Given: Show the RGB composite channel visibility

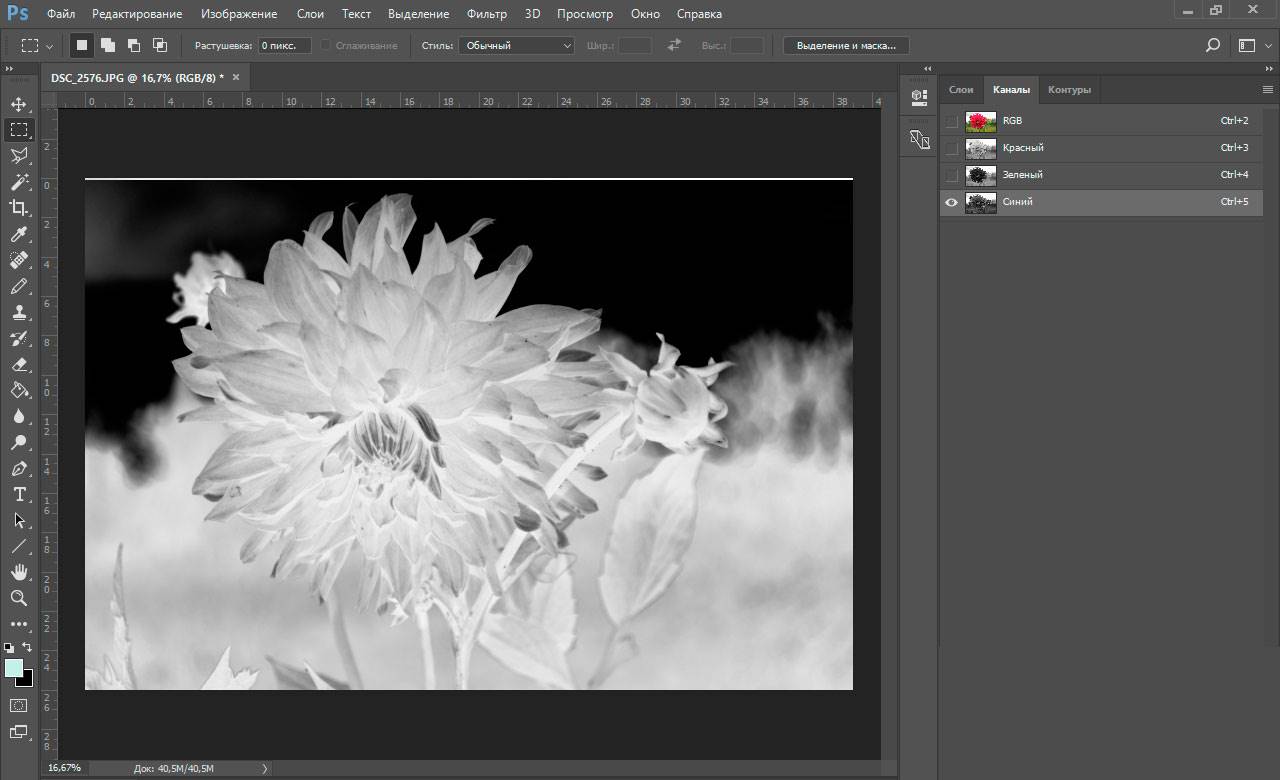Looking at the screenshot, I should [x=951, y=121].
